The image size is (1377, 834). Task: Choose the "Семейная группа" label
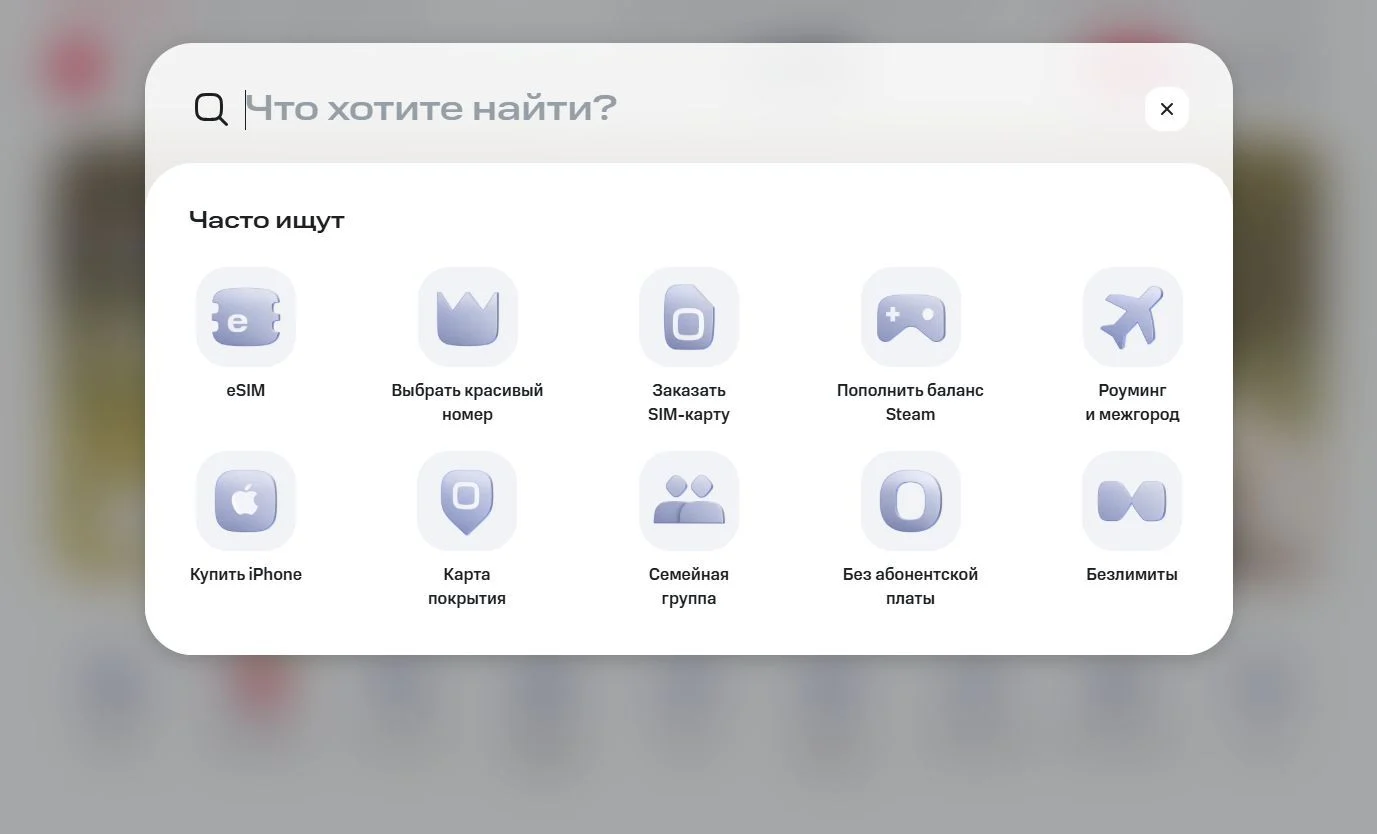pyautogui.click(x=689, y=586)
